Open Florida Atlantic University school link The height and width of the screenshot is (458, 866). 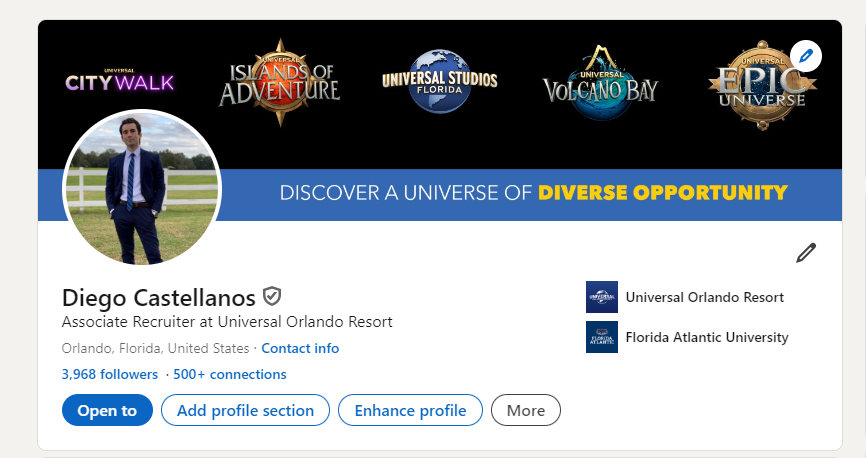[x=707, y=338]
